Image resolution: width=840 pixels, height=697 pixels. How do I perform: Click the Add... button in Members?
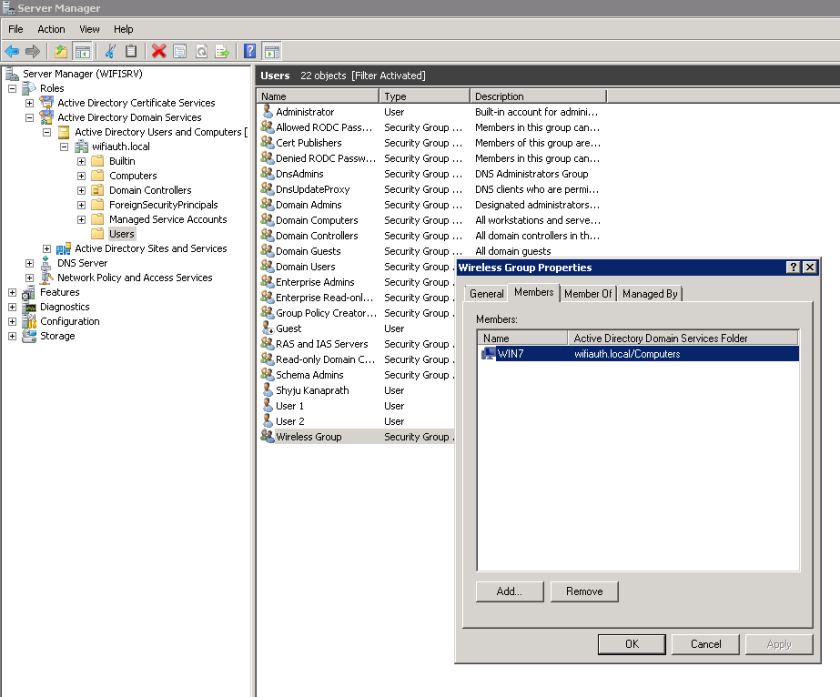[509, 591]
